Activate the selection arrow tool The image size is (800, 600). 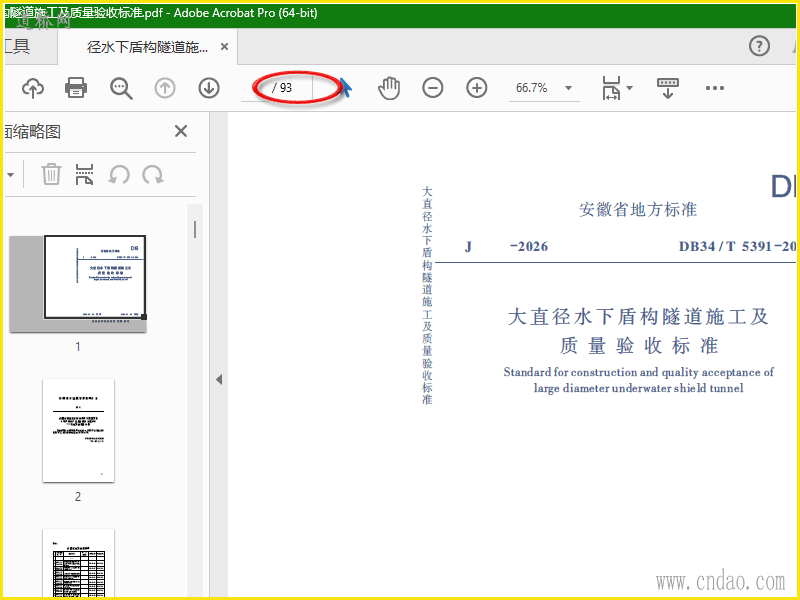coord(345,88)
